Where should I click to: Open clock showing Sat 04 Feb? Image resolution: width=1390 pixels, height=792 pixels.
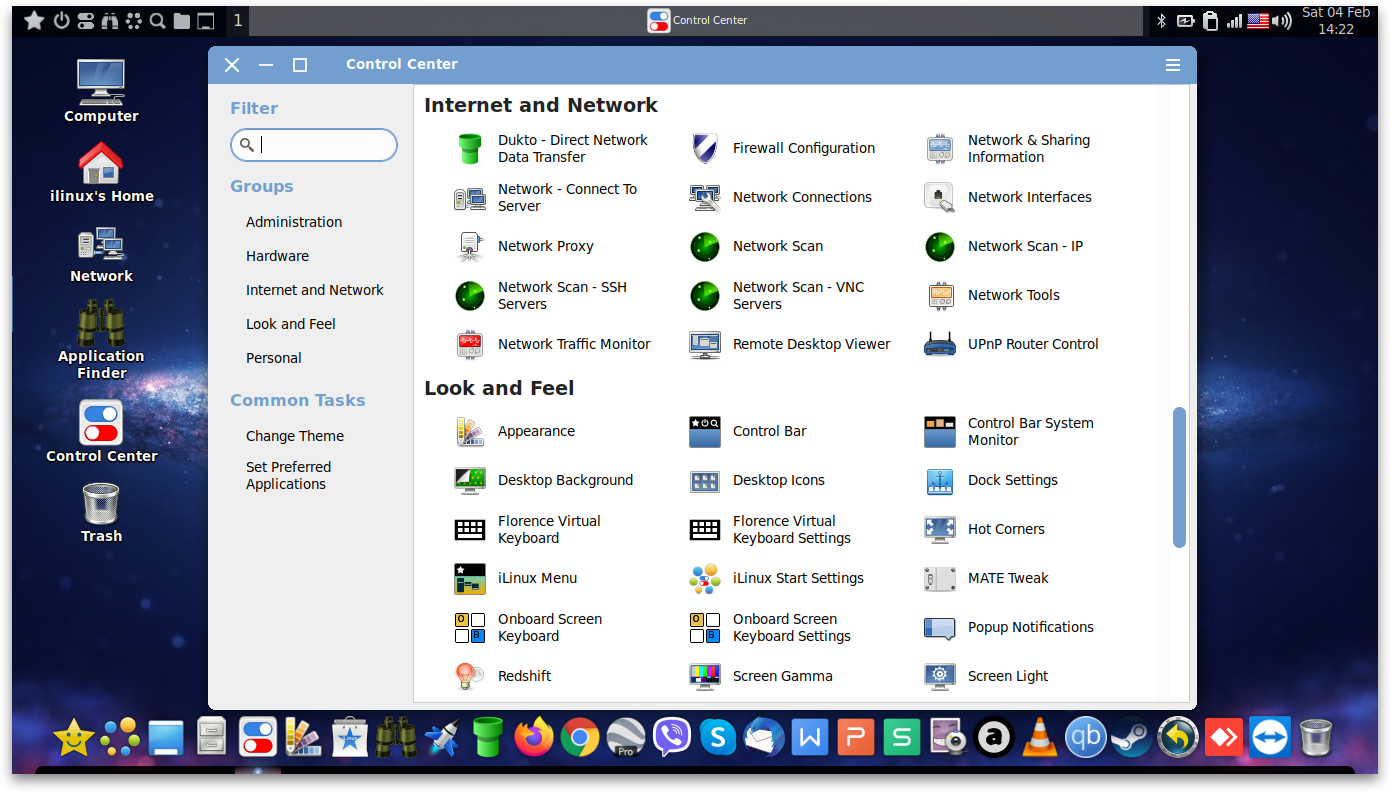pos(1336,21)
